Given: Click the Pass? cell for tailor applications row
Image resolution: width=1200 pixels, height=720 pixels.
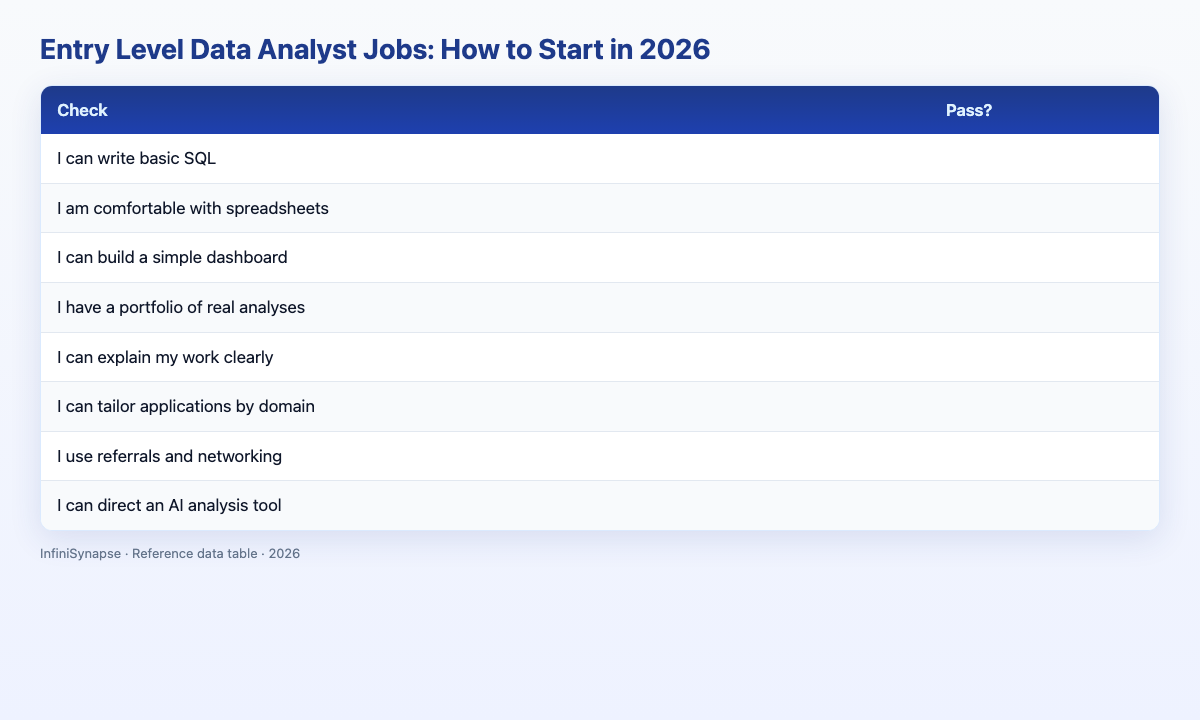Looking at the screenshot, I should click(x=1044, y=406).
